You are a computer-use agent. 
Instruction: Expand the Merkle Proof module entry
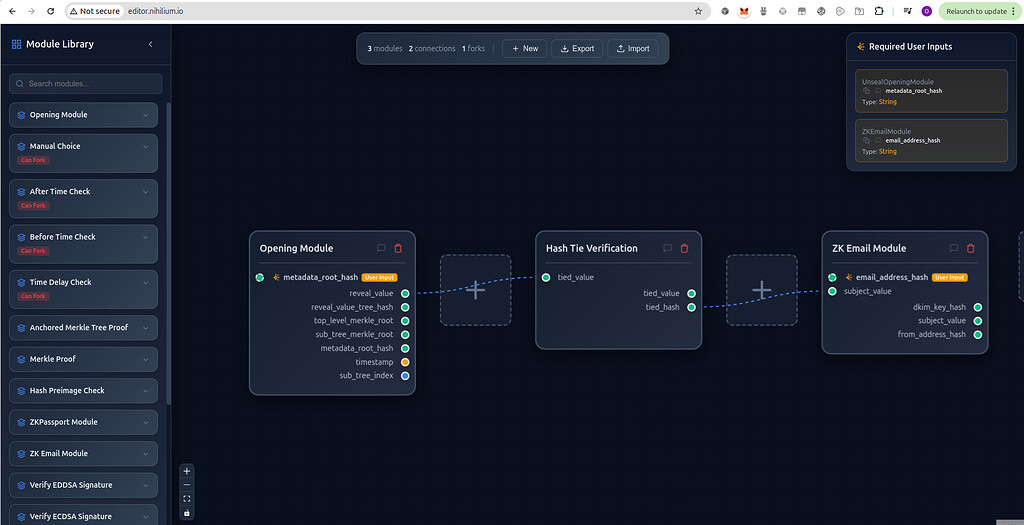pyautogui.click(x=146, y=359)
